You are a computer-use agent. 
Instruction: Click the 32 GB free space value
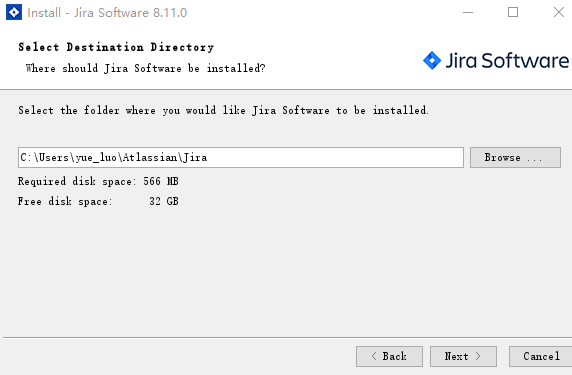point(164,201)
